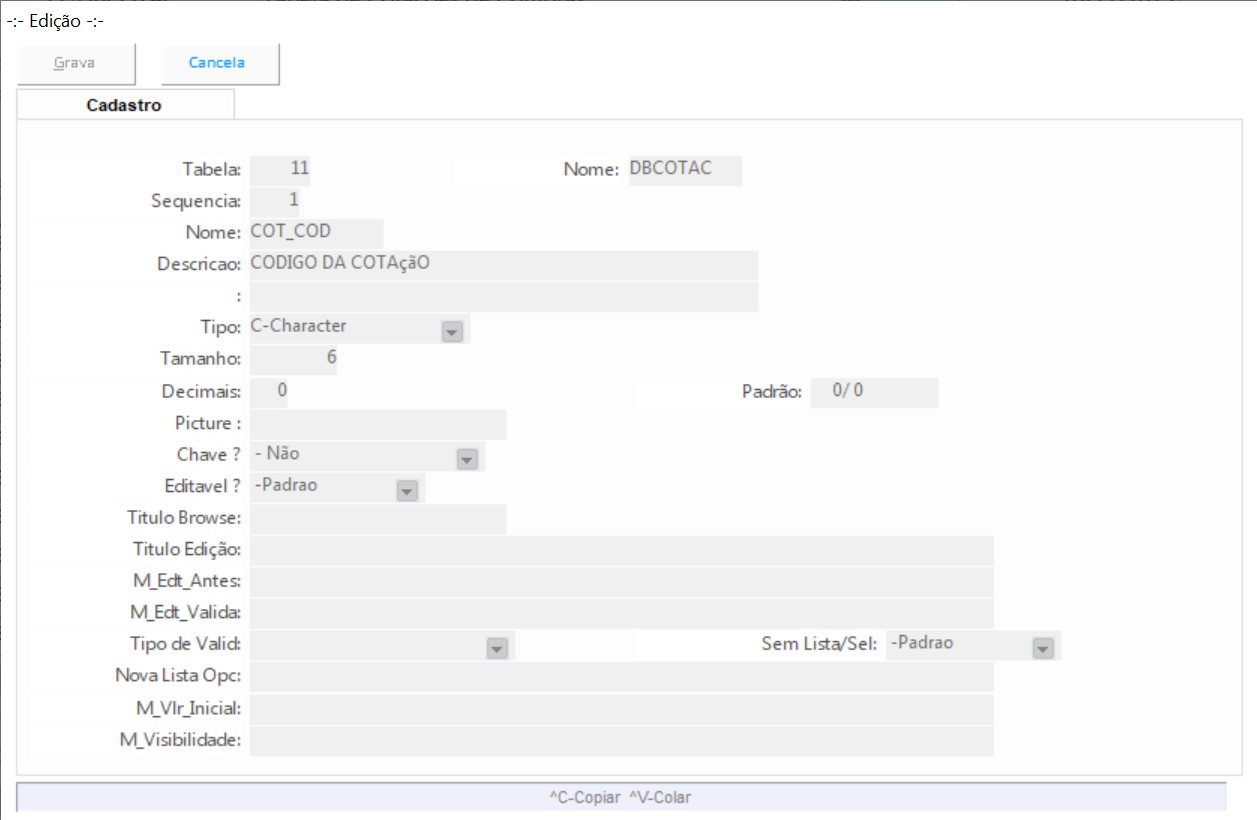Expand the Tipo de Valid dropdown

tap(497, 648)
